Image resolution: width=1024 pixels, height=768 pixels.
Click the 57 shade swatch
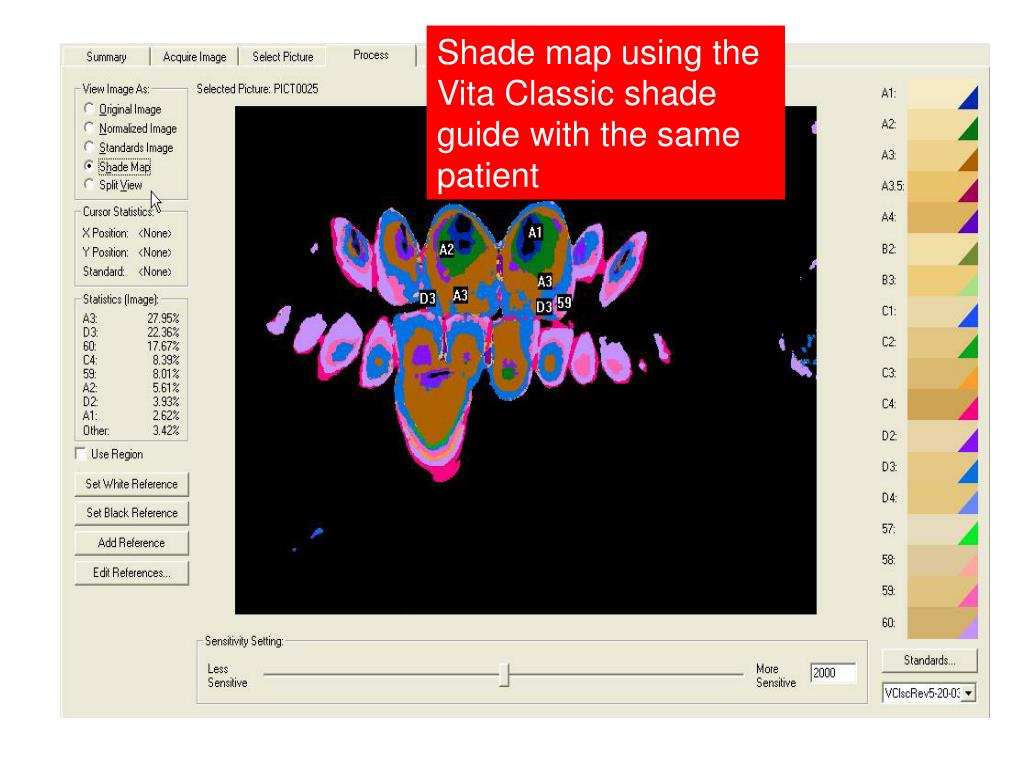pyautogui.click(x=942, y=529)
